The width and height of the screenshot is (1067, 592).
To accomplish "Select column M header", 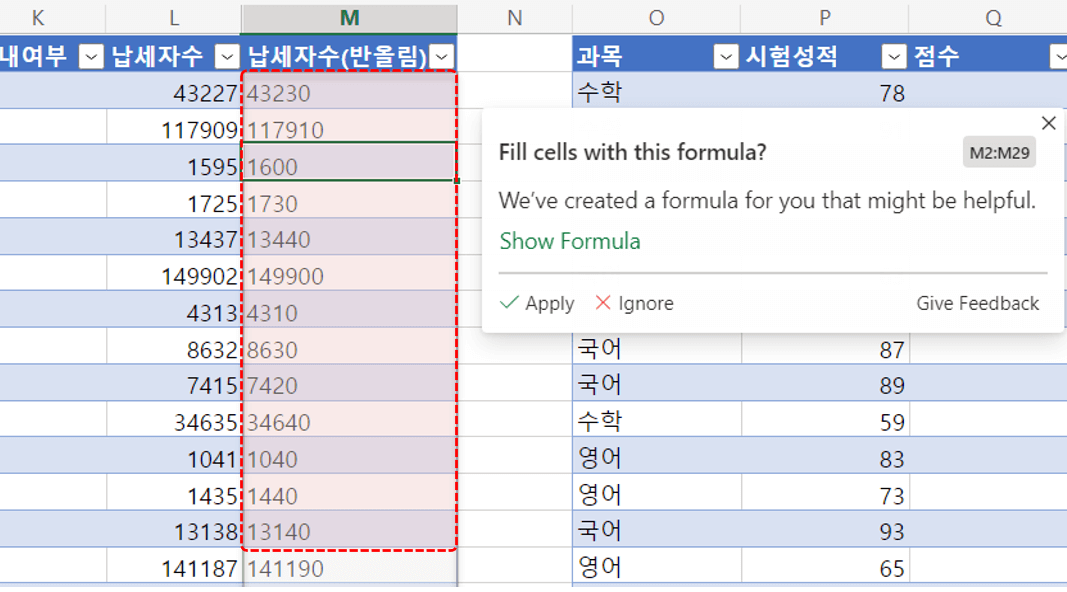I will [x=349, y=18].
